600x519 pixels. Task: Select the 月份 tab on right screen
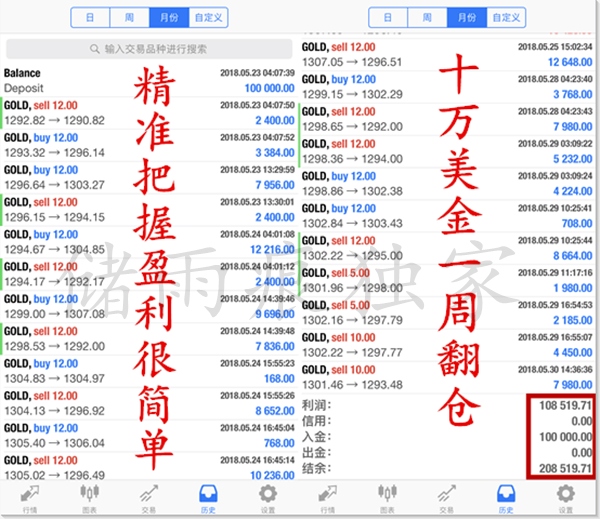coord(467,18)
